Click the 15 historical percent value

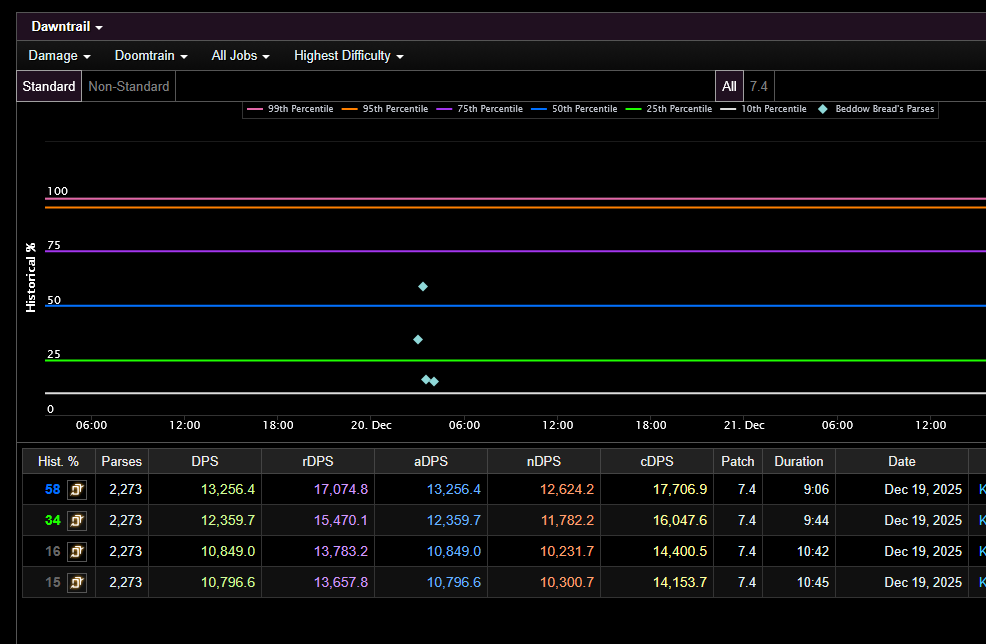(52, 582)
